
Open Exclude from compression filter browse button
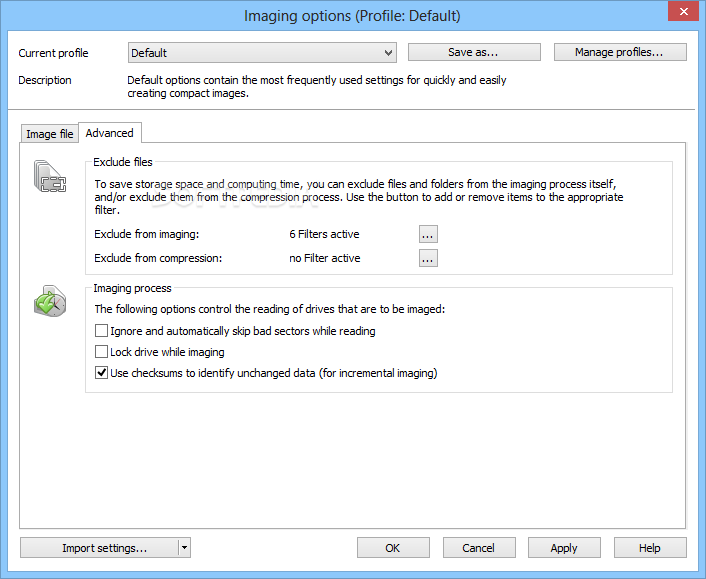tap(428, 258)
